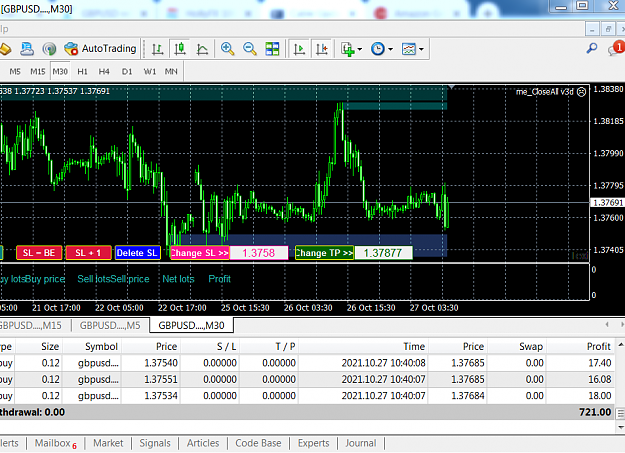The height and width of the screenshot is (453, 625).
Task: Click the take profit field 1.37877
Action: [x=383, y=253]
